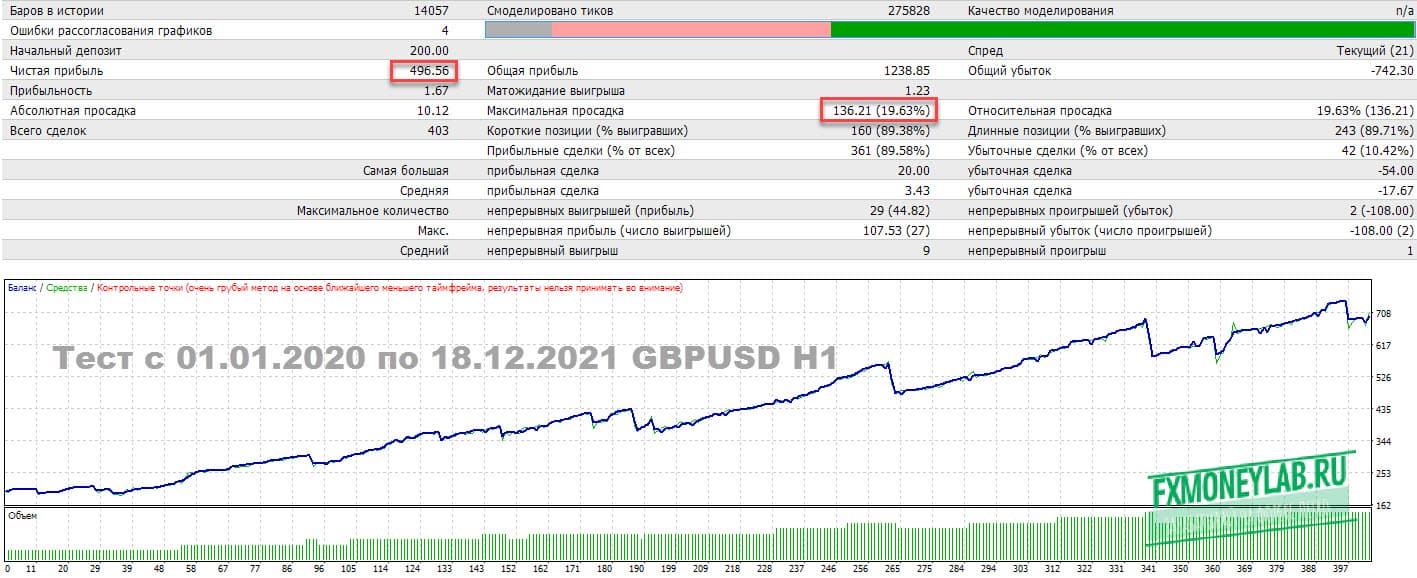Select the long positions value 243 (89.71%)
The height and width of the screenshot is (578, 1417).
coord(1373,131)
